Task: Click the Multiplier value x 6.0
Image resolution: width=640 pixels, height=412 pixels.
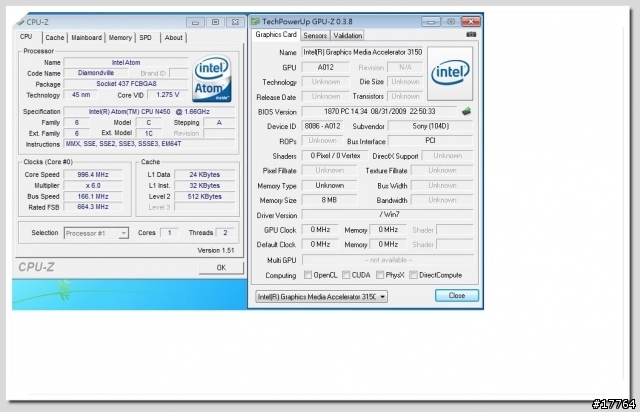Action: pyautogui.click(x=93, y=185)
